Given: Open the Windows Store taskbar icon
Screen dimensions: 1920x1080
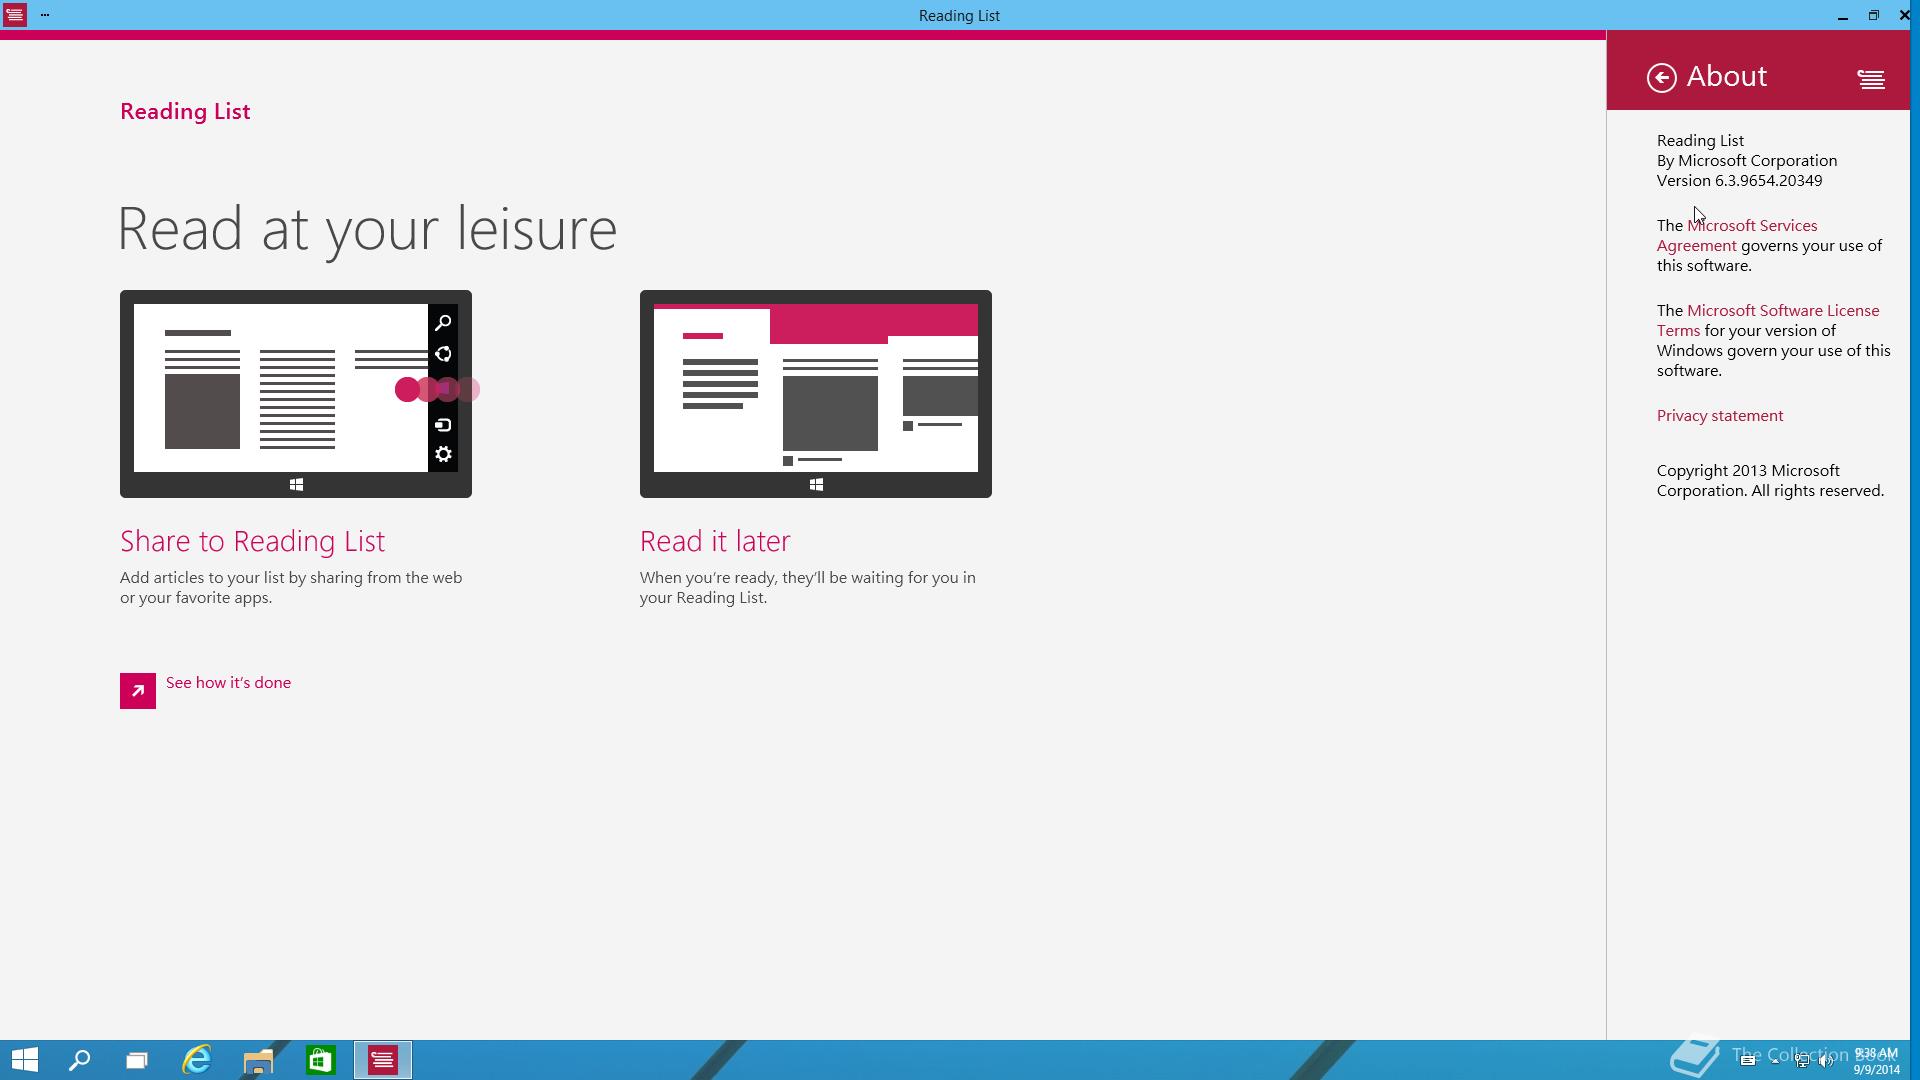Looking at the screenshot, I should tap(320, 1060).
